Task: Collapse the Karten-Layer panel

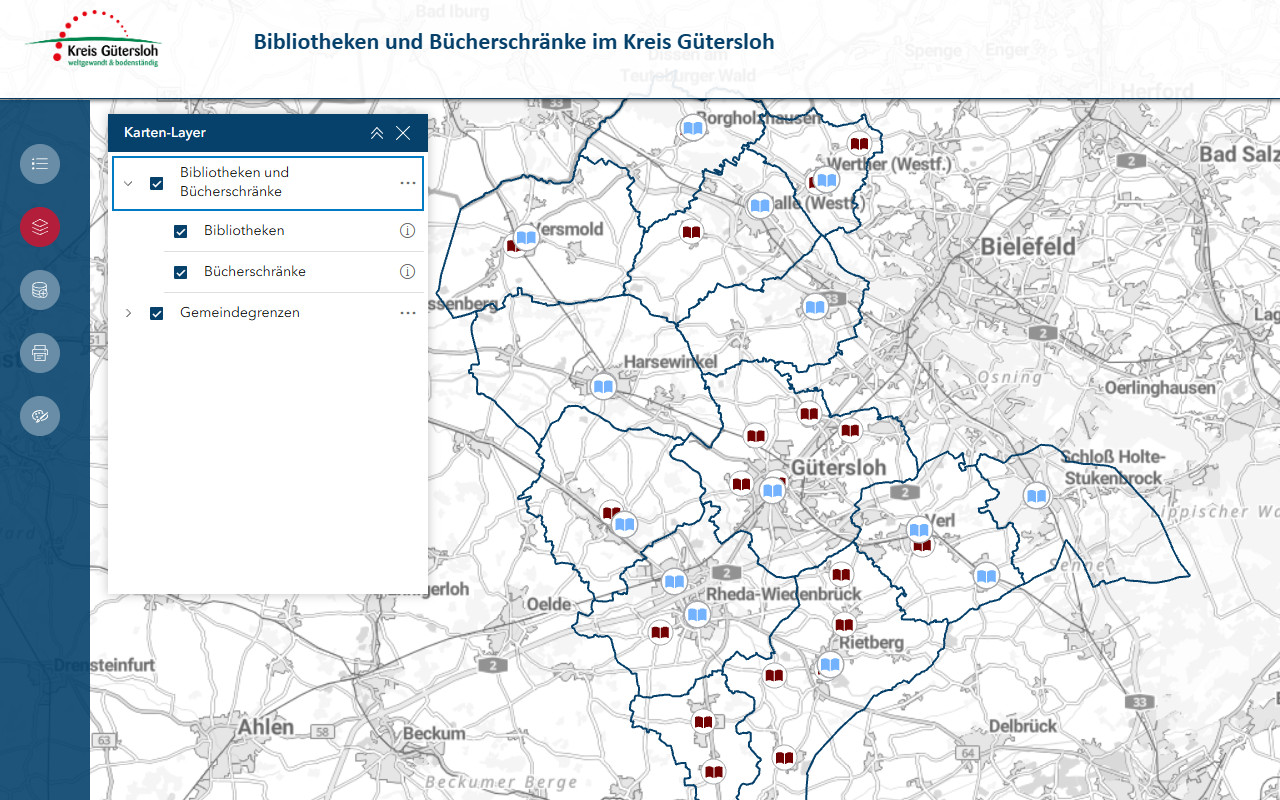Action: pos(377,133)
